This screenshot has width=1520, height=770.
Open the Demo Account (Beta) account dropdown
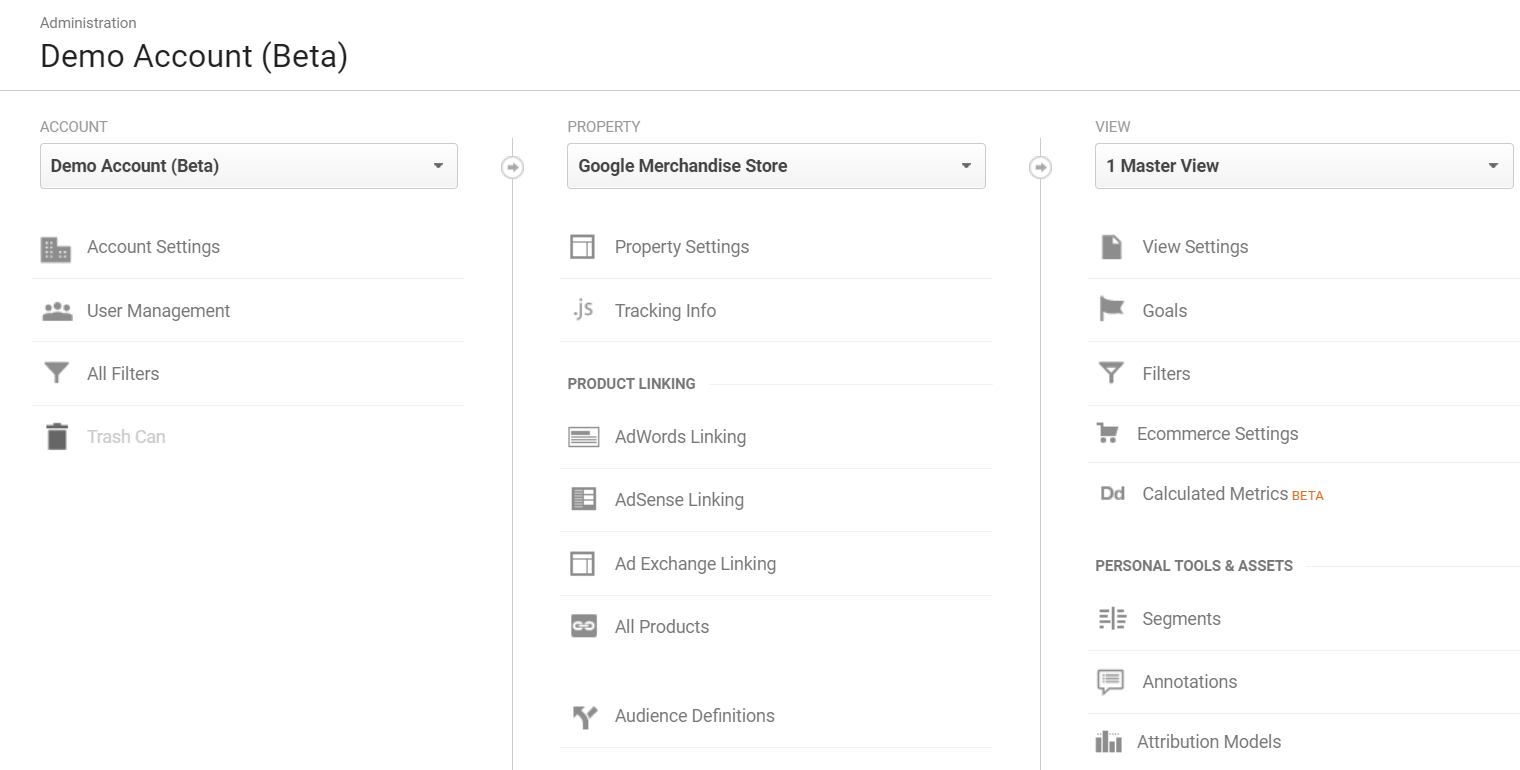248,166
